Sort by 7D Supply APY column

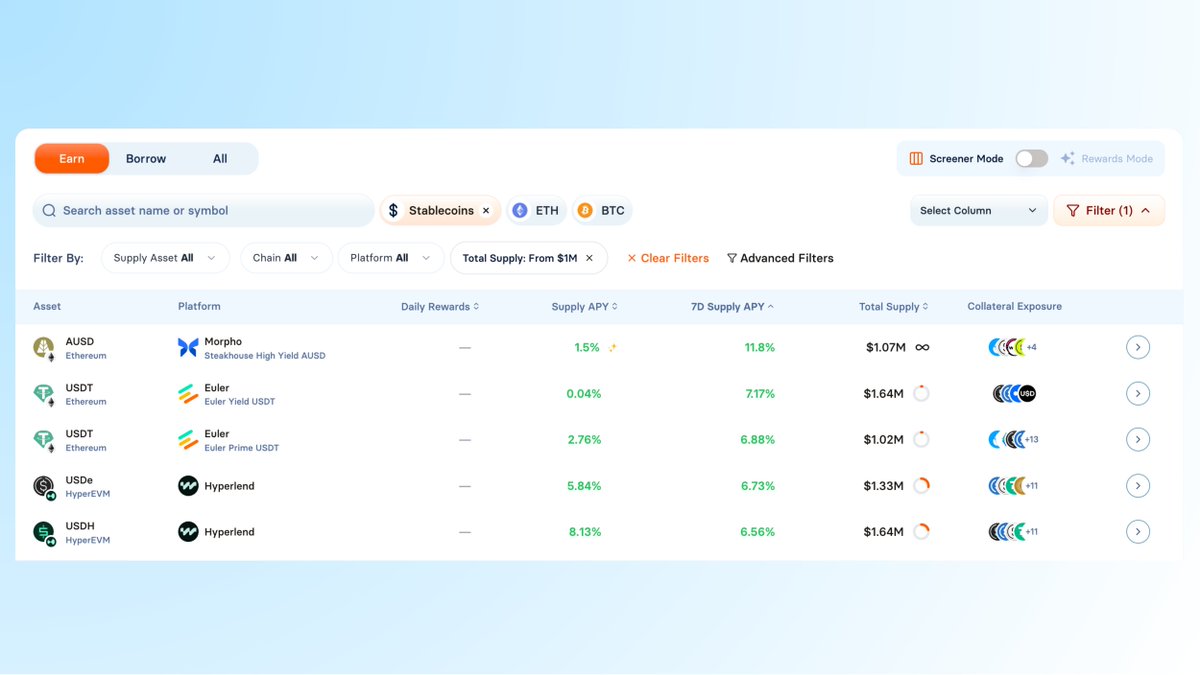(x=733, y=307)
